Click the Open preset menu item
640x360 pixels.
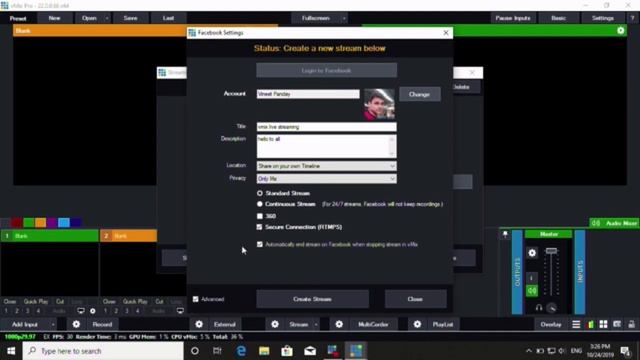(x=89, y=18)
